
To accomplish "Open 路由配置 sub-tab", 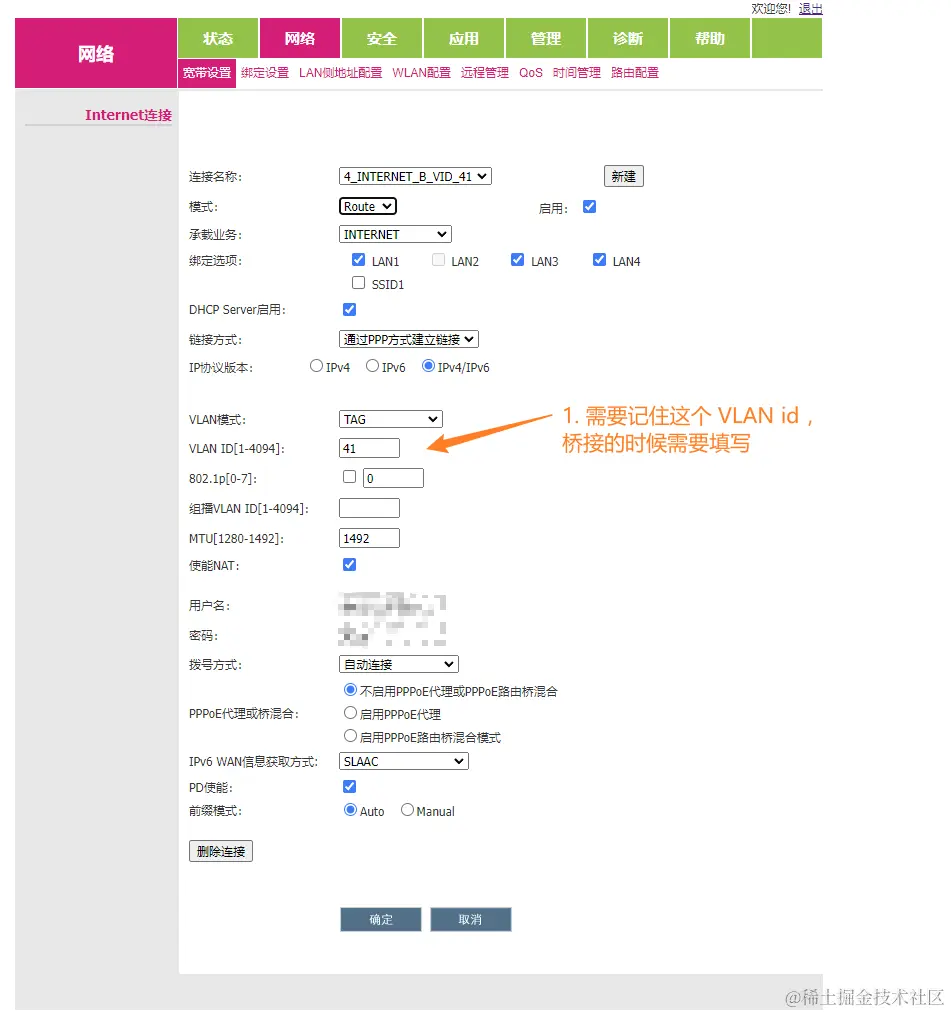I will click(x=635, y=72).
